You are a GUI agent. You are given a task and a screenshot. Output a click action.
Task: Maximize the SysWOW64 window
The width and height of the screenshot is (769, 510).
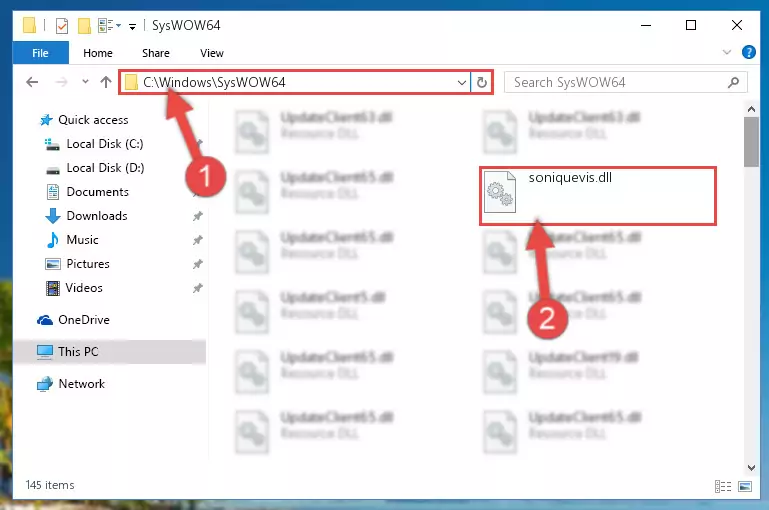[691, 25]
